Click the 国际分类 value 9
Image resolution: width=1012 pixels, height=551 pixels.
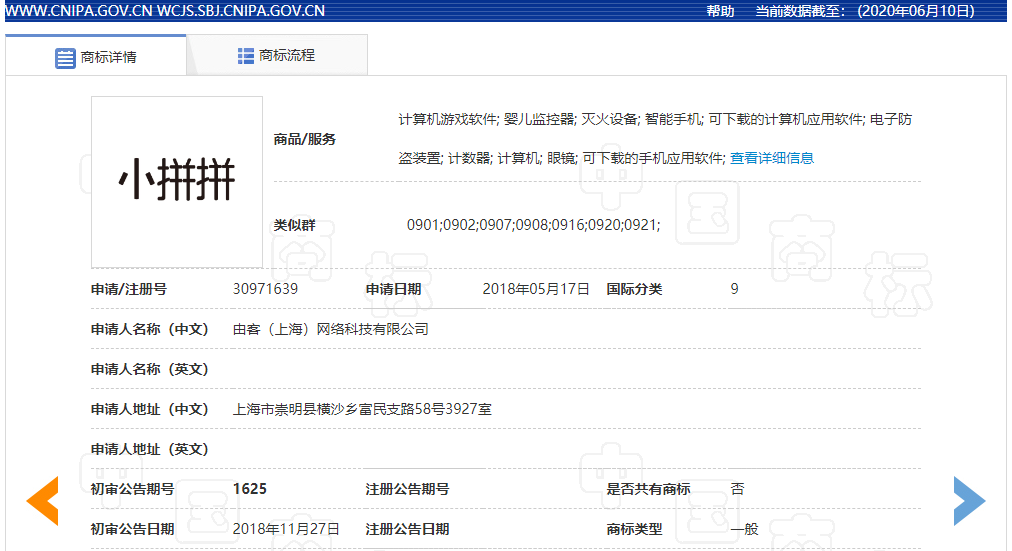734,289
